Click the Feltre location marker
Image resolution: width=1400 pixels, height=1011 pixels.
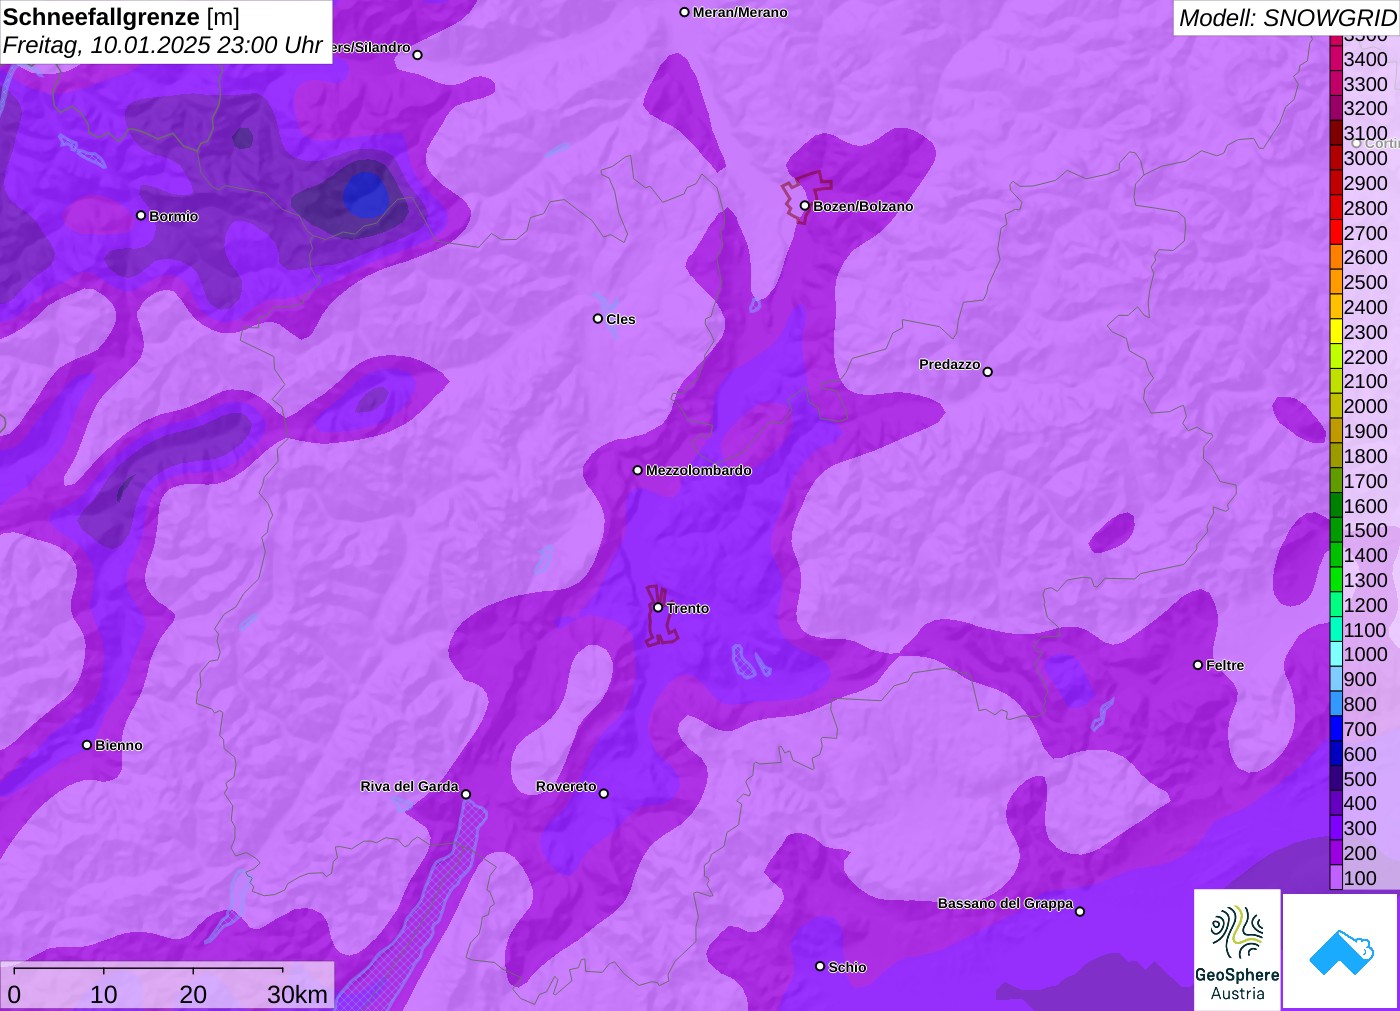1198,665
